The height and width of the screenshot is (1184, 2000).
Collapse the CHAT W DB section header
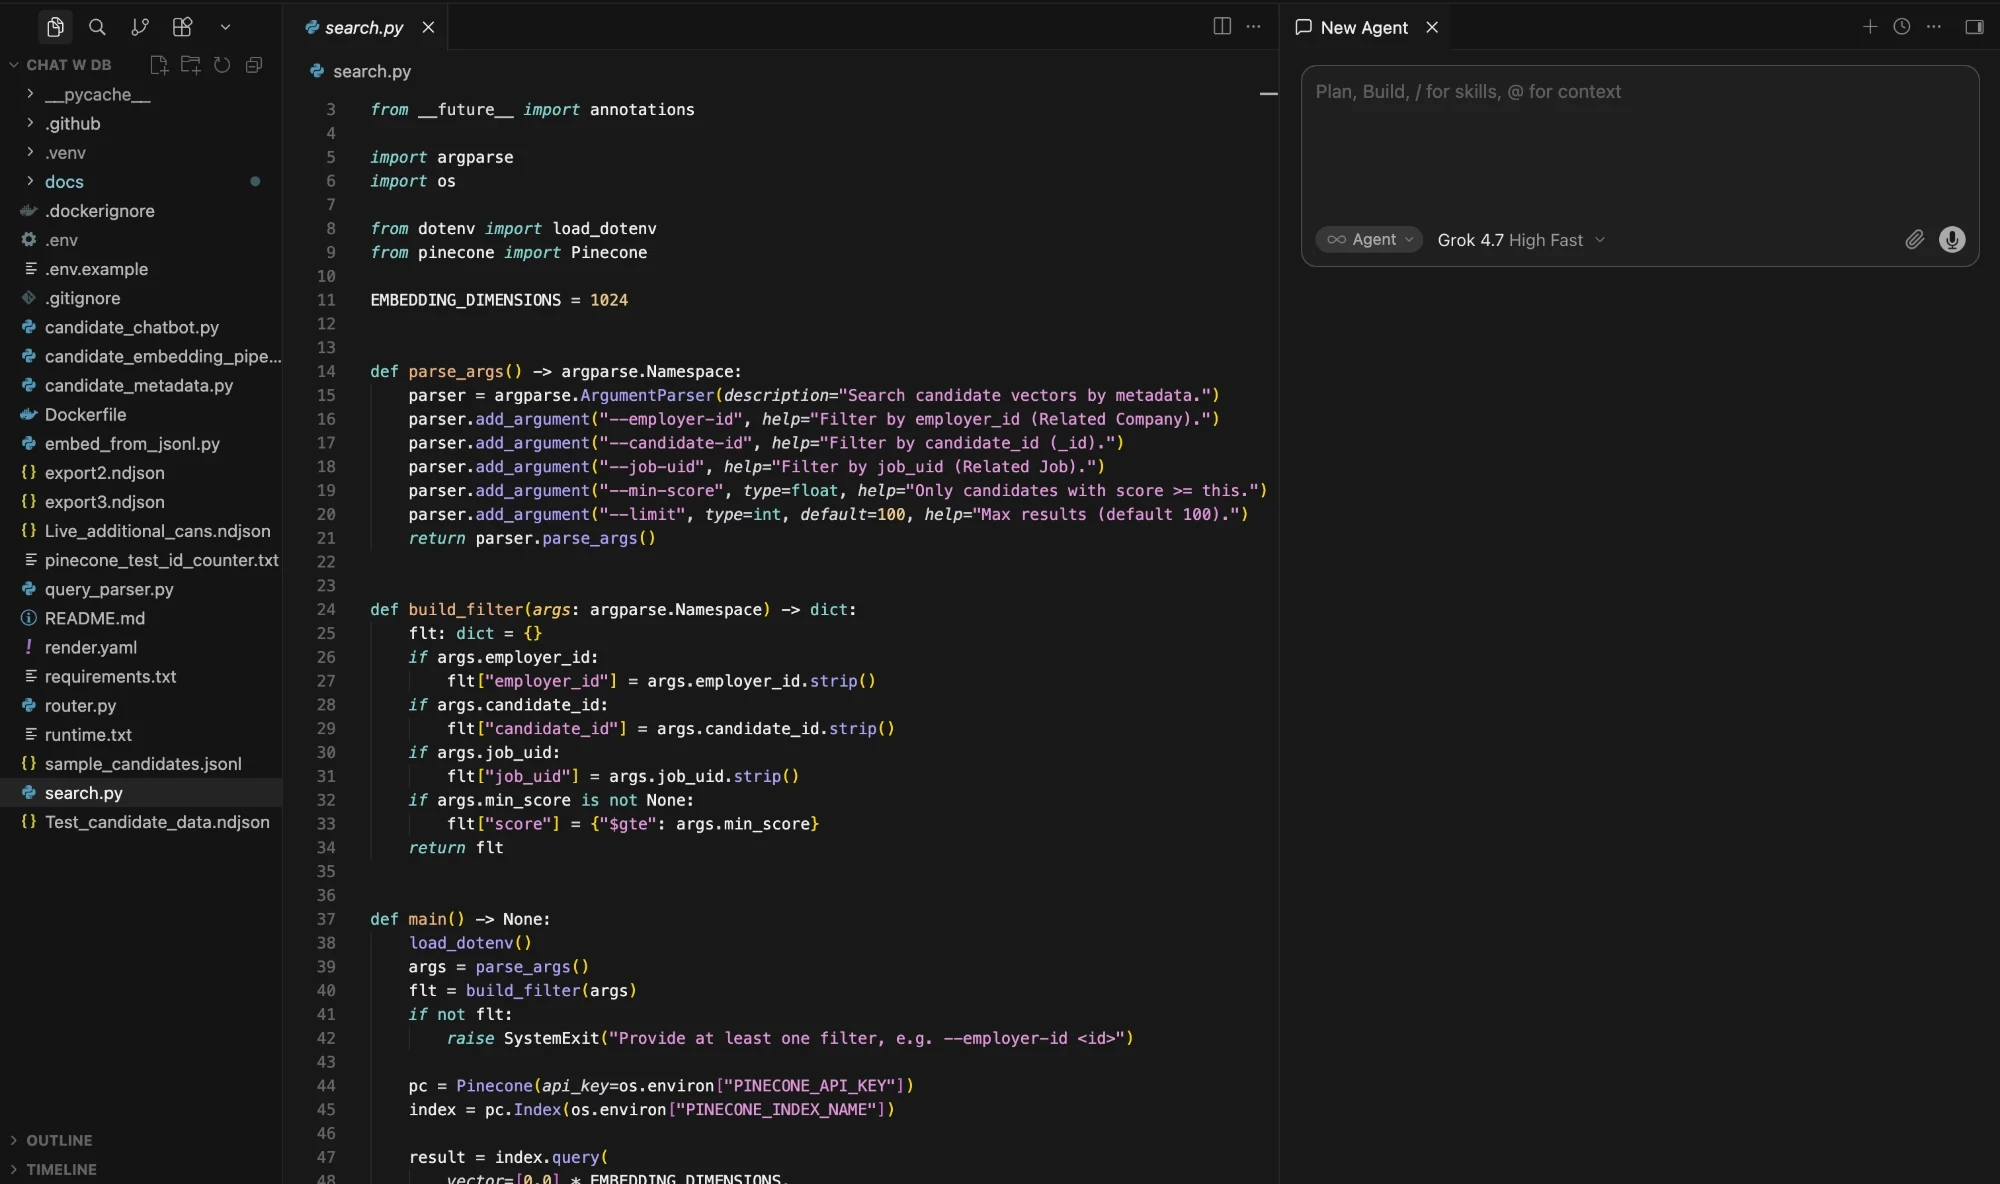[x=68, y=65]
